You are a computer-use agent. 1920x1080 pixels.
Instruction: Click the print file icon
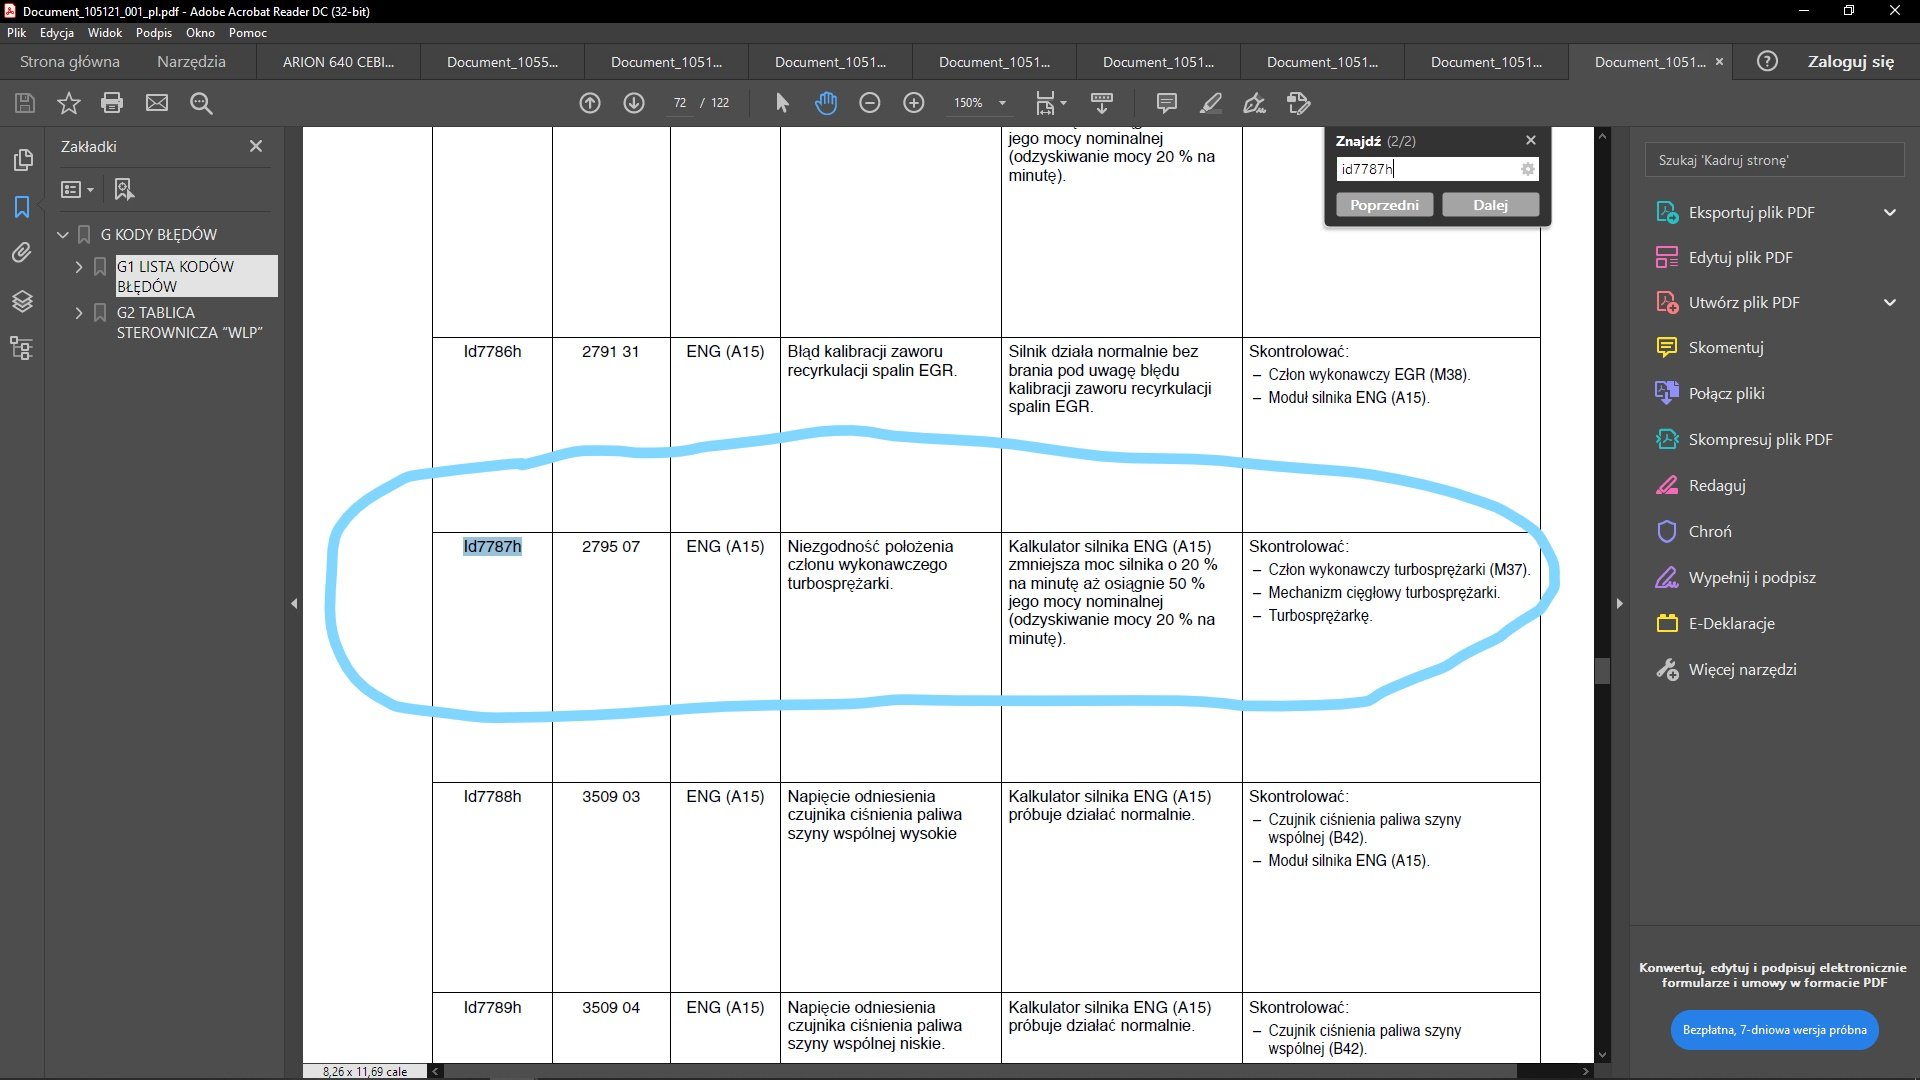coord(112,103)
